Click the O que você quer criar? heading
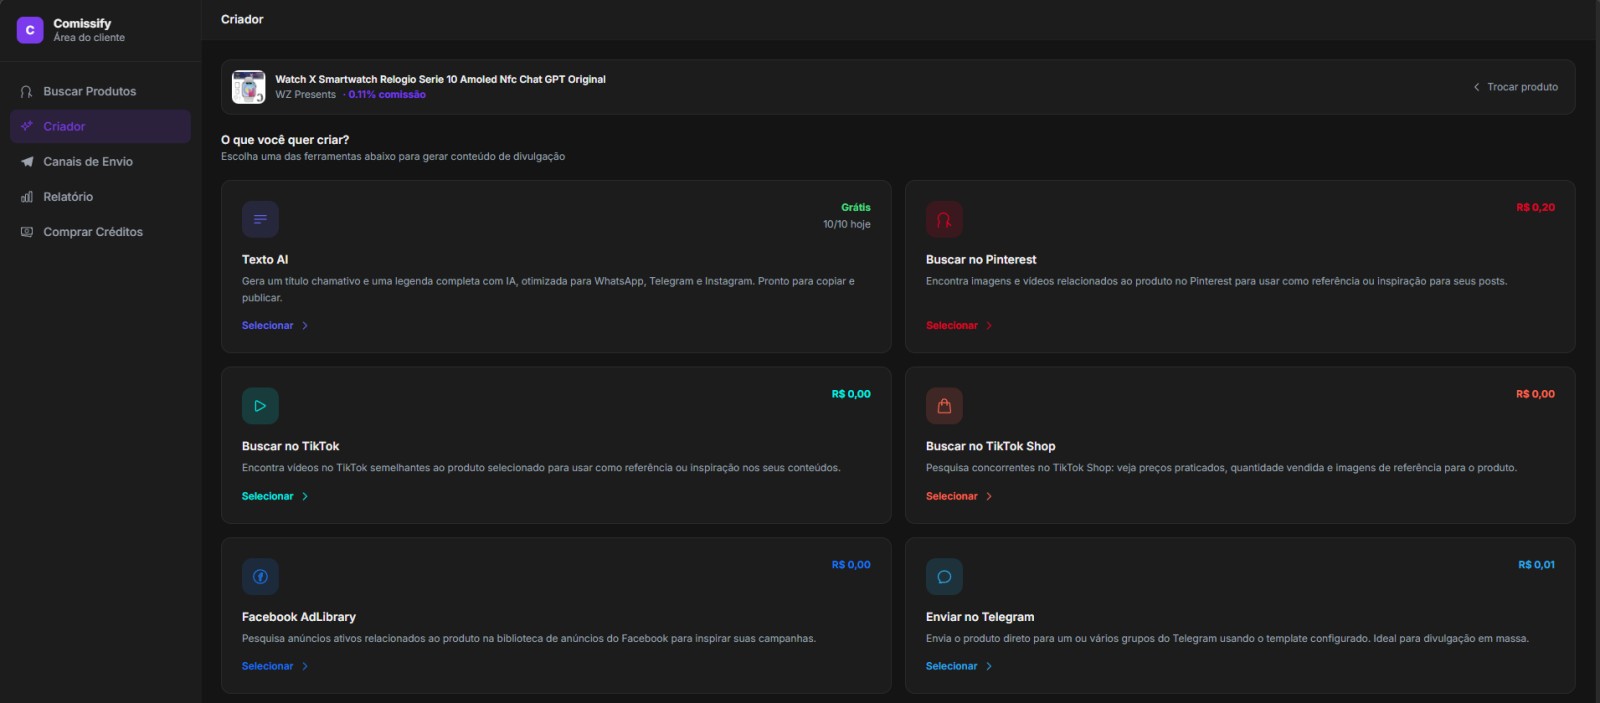 click(x=285, y=140)
